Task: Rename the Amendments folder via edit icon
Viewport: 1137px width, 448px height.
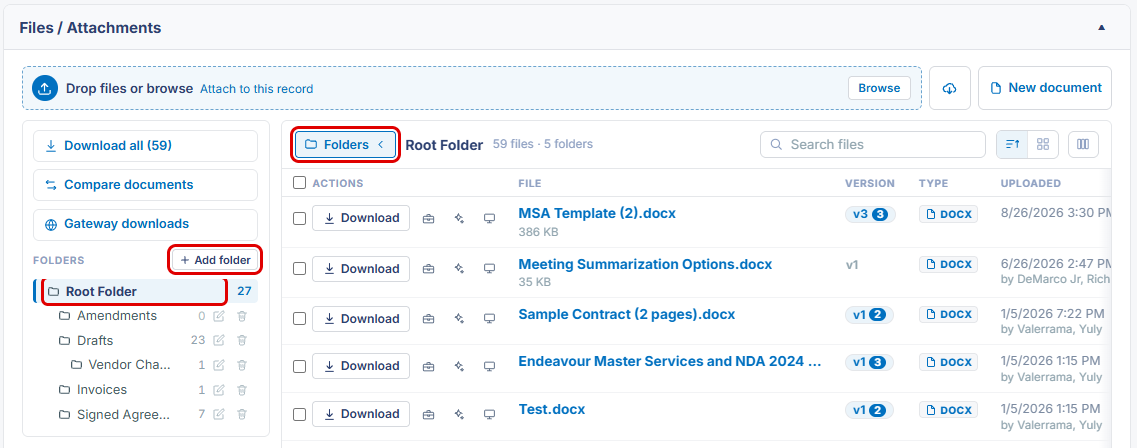Action: coord(219,316)
